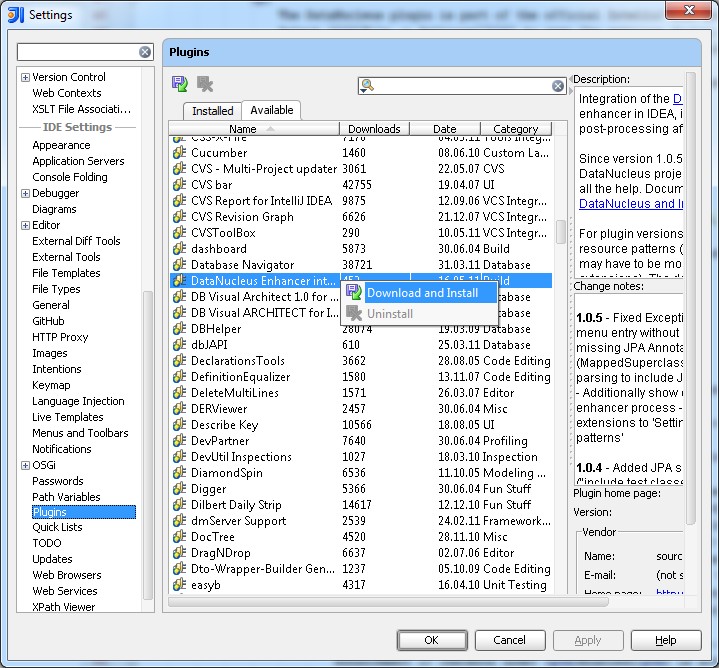719x668 pixels.
Task: Expand the Editor settings node
Action: (x=25, y=225)
